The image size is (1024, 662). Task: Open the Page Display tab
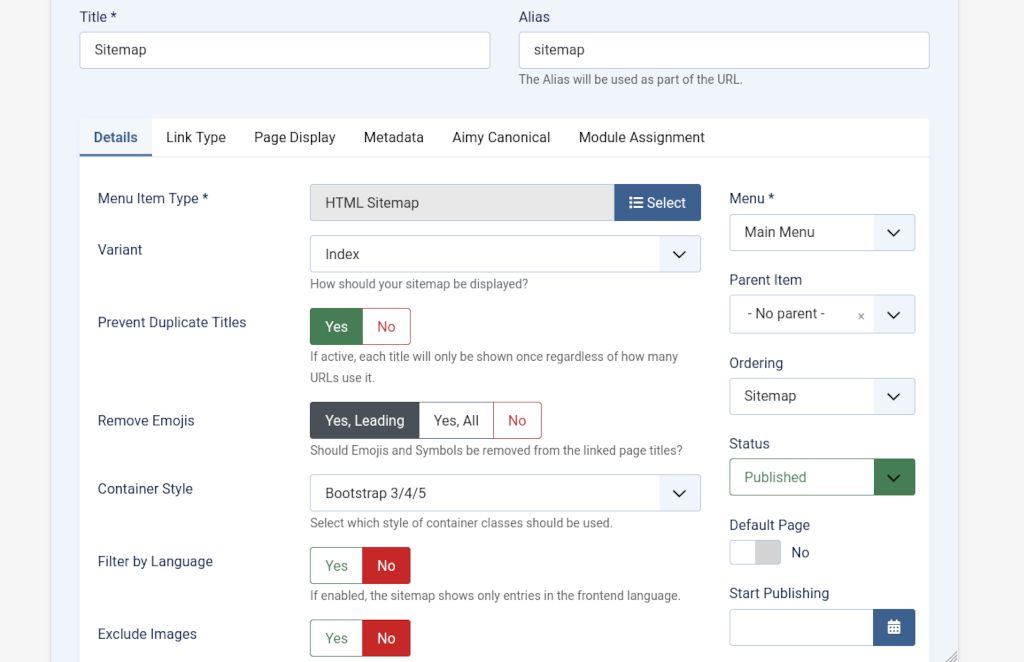tap(295, 137)
